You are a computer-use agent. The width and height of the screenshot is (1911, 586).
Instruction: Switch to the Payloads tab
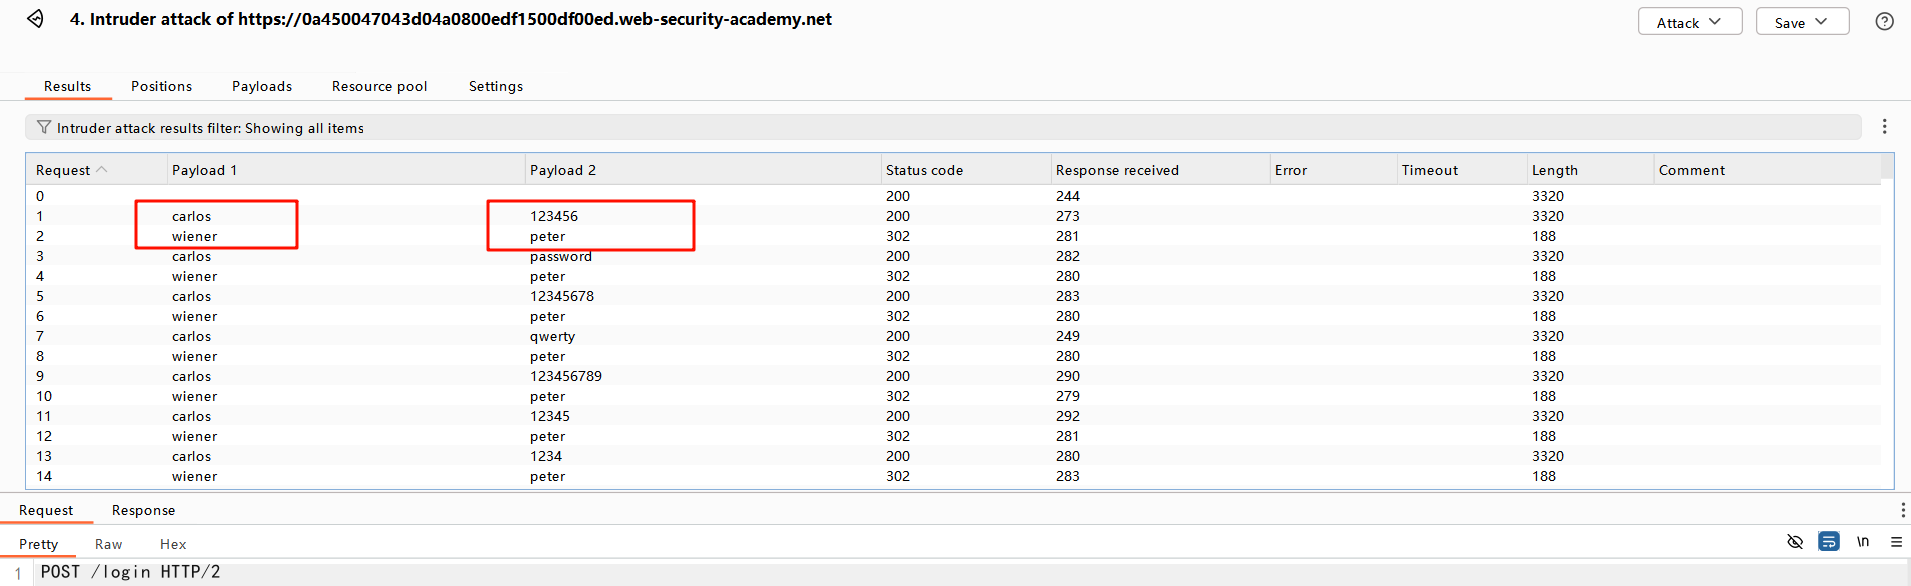262,86
